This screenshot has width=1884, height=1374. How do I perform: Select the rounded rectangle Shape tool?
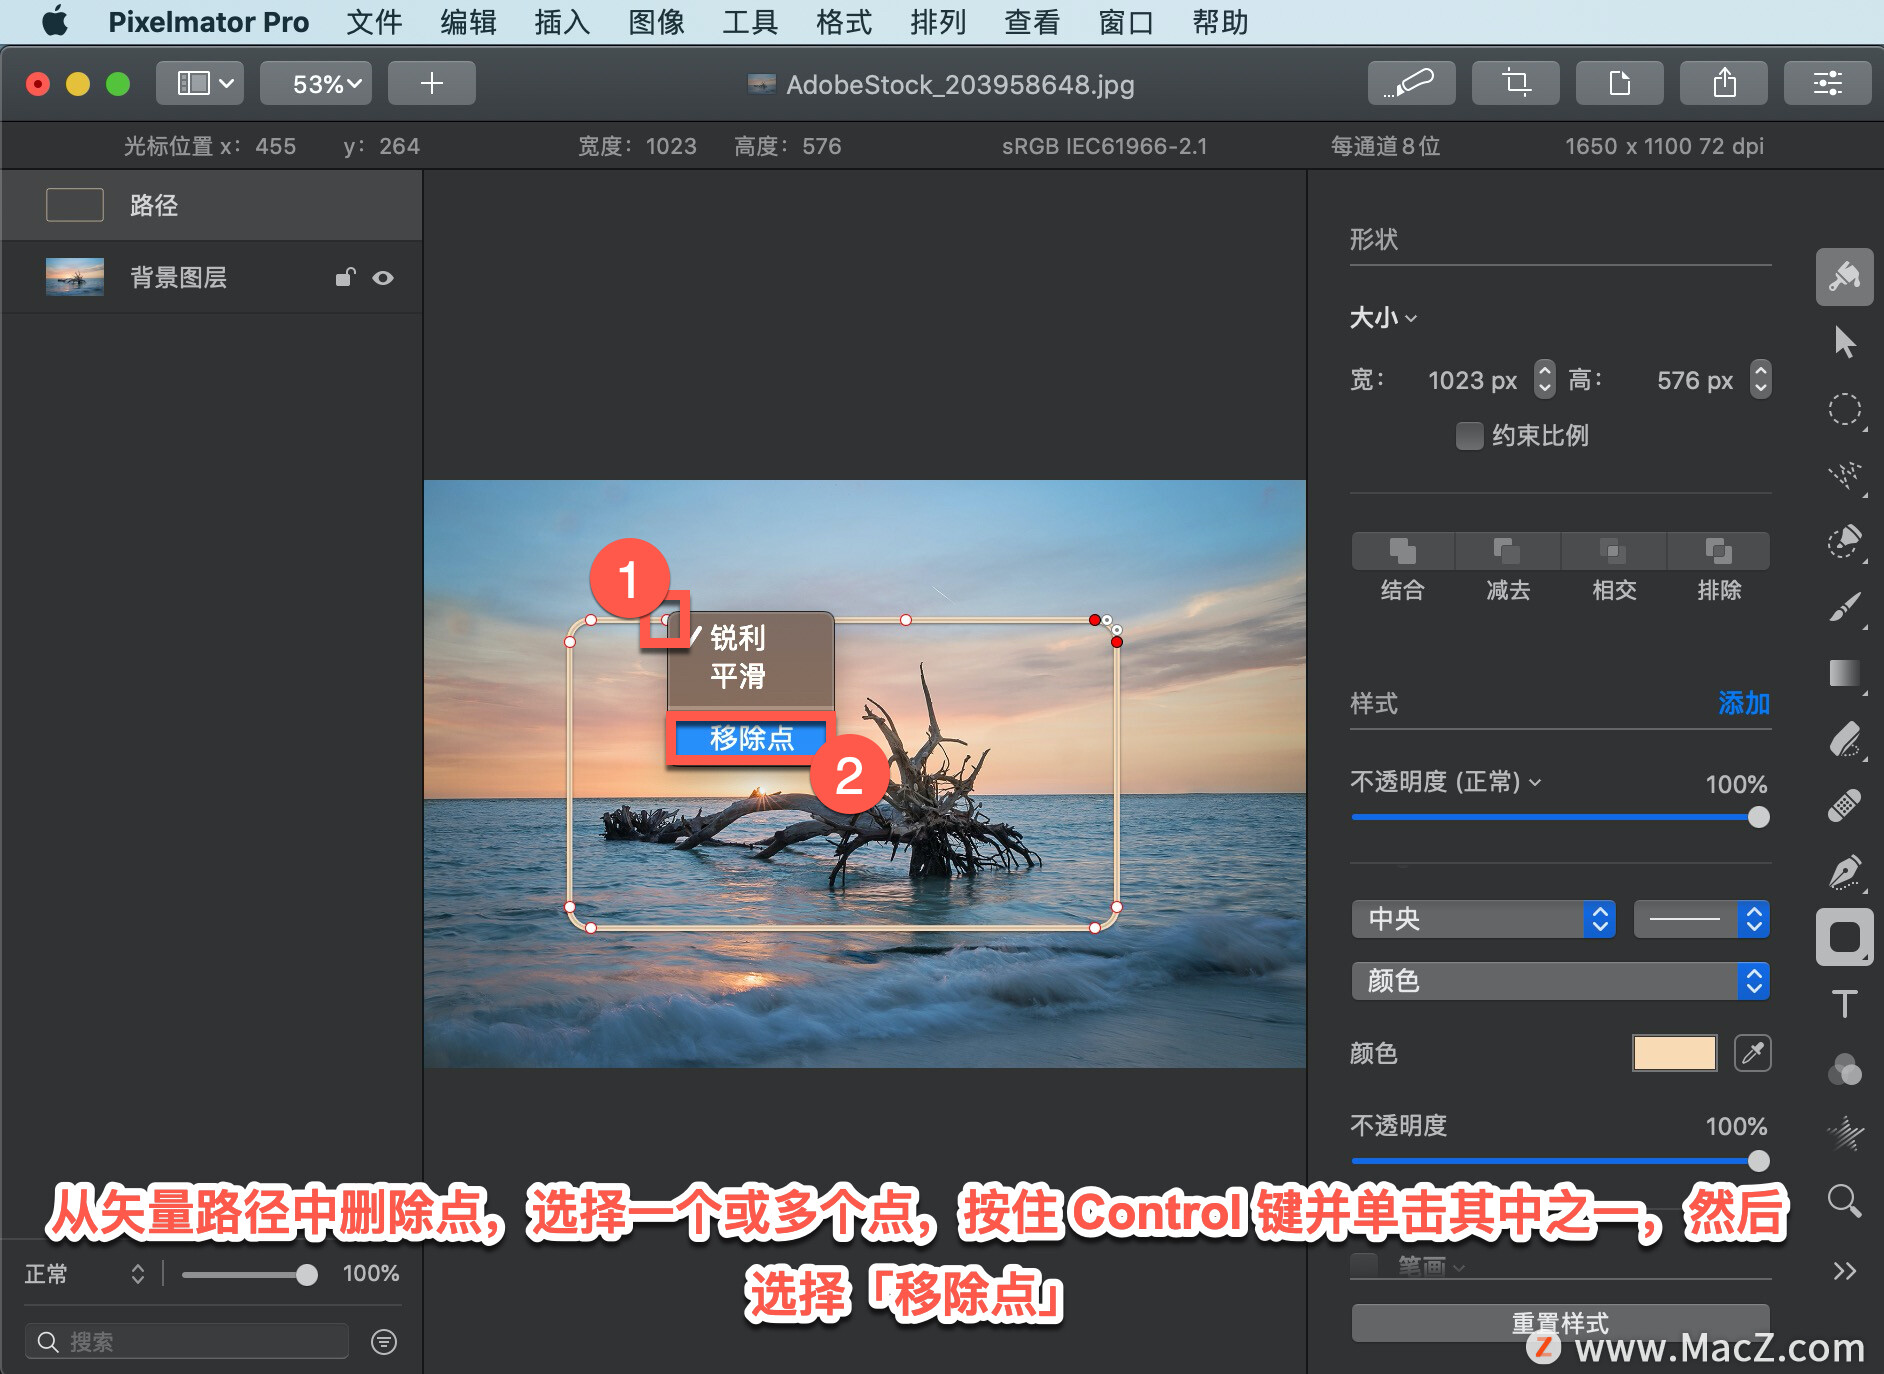tap(1844, 937)
